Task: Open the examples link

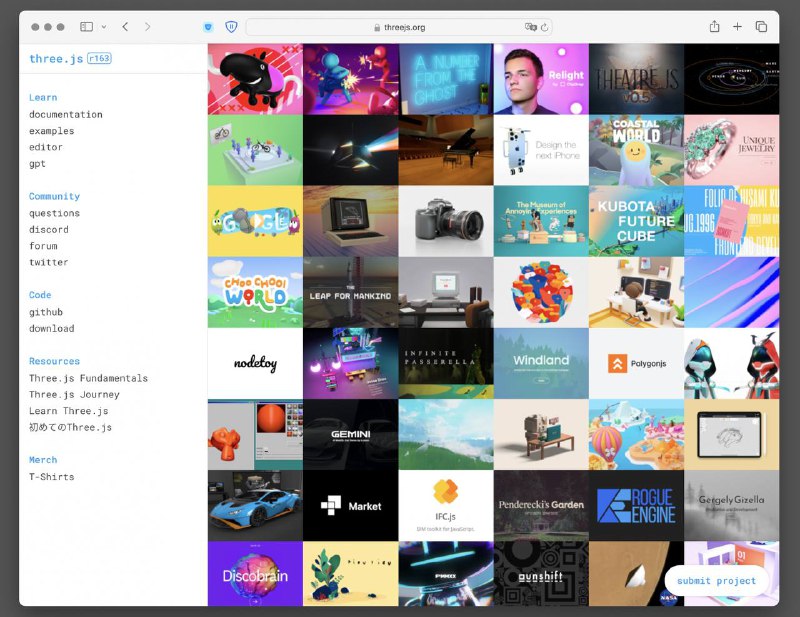Action: point(52,131)
